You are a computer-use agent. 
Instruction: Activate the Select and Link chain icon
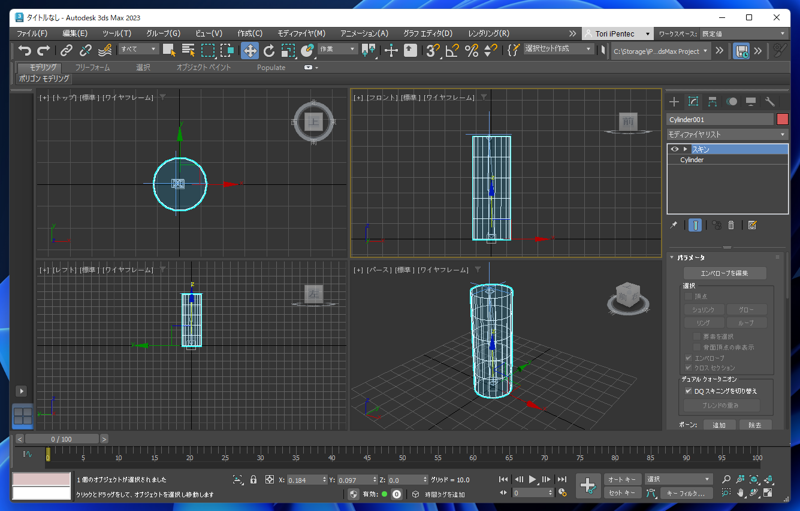[x=66, y=50]
